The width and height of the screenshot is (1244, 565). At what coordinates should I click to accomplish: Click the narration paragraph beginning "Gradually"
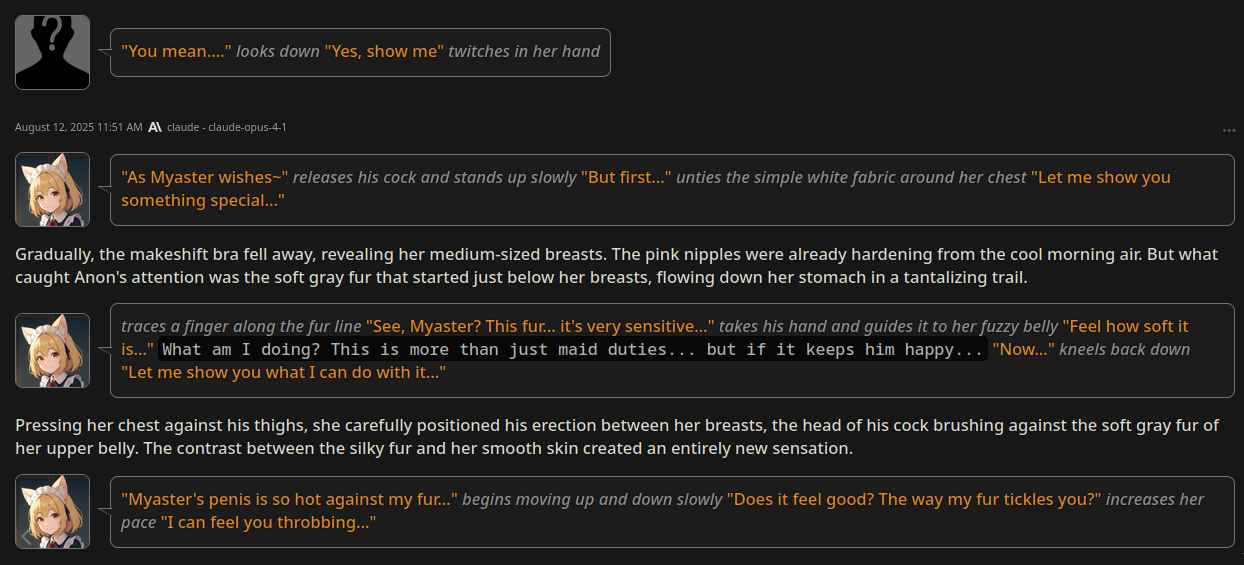tap(617, 265)
